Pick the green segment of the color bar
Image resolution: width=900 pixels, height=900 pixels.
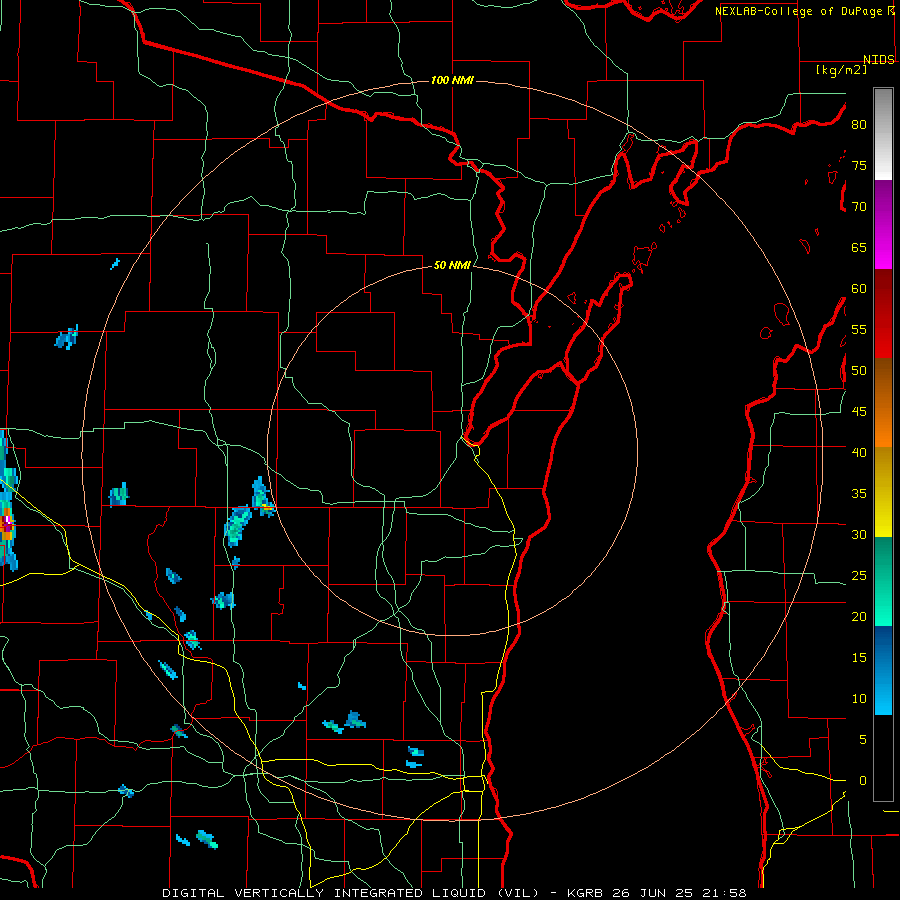pos(883,581)
